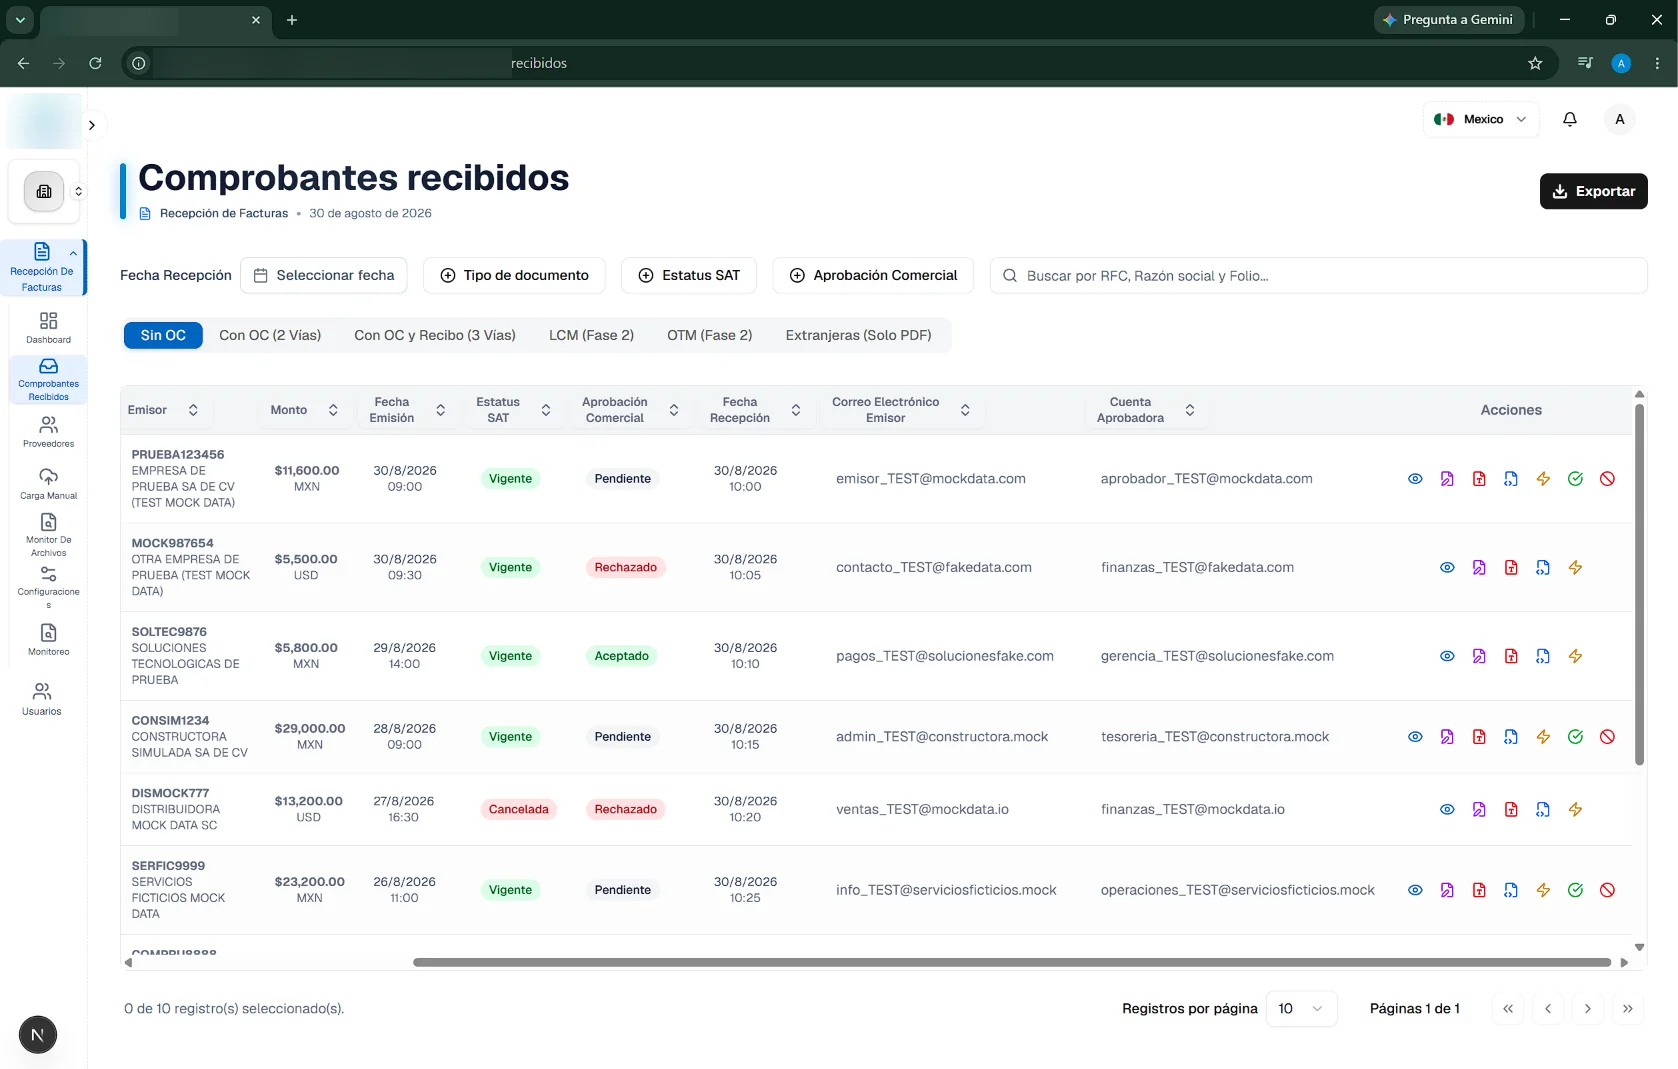Image resolution: width=1678 pixels, height=1069 pixels.
Task: Click the search field for RFC, Razón social y Folio
Action: [x=1319, y=276]
